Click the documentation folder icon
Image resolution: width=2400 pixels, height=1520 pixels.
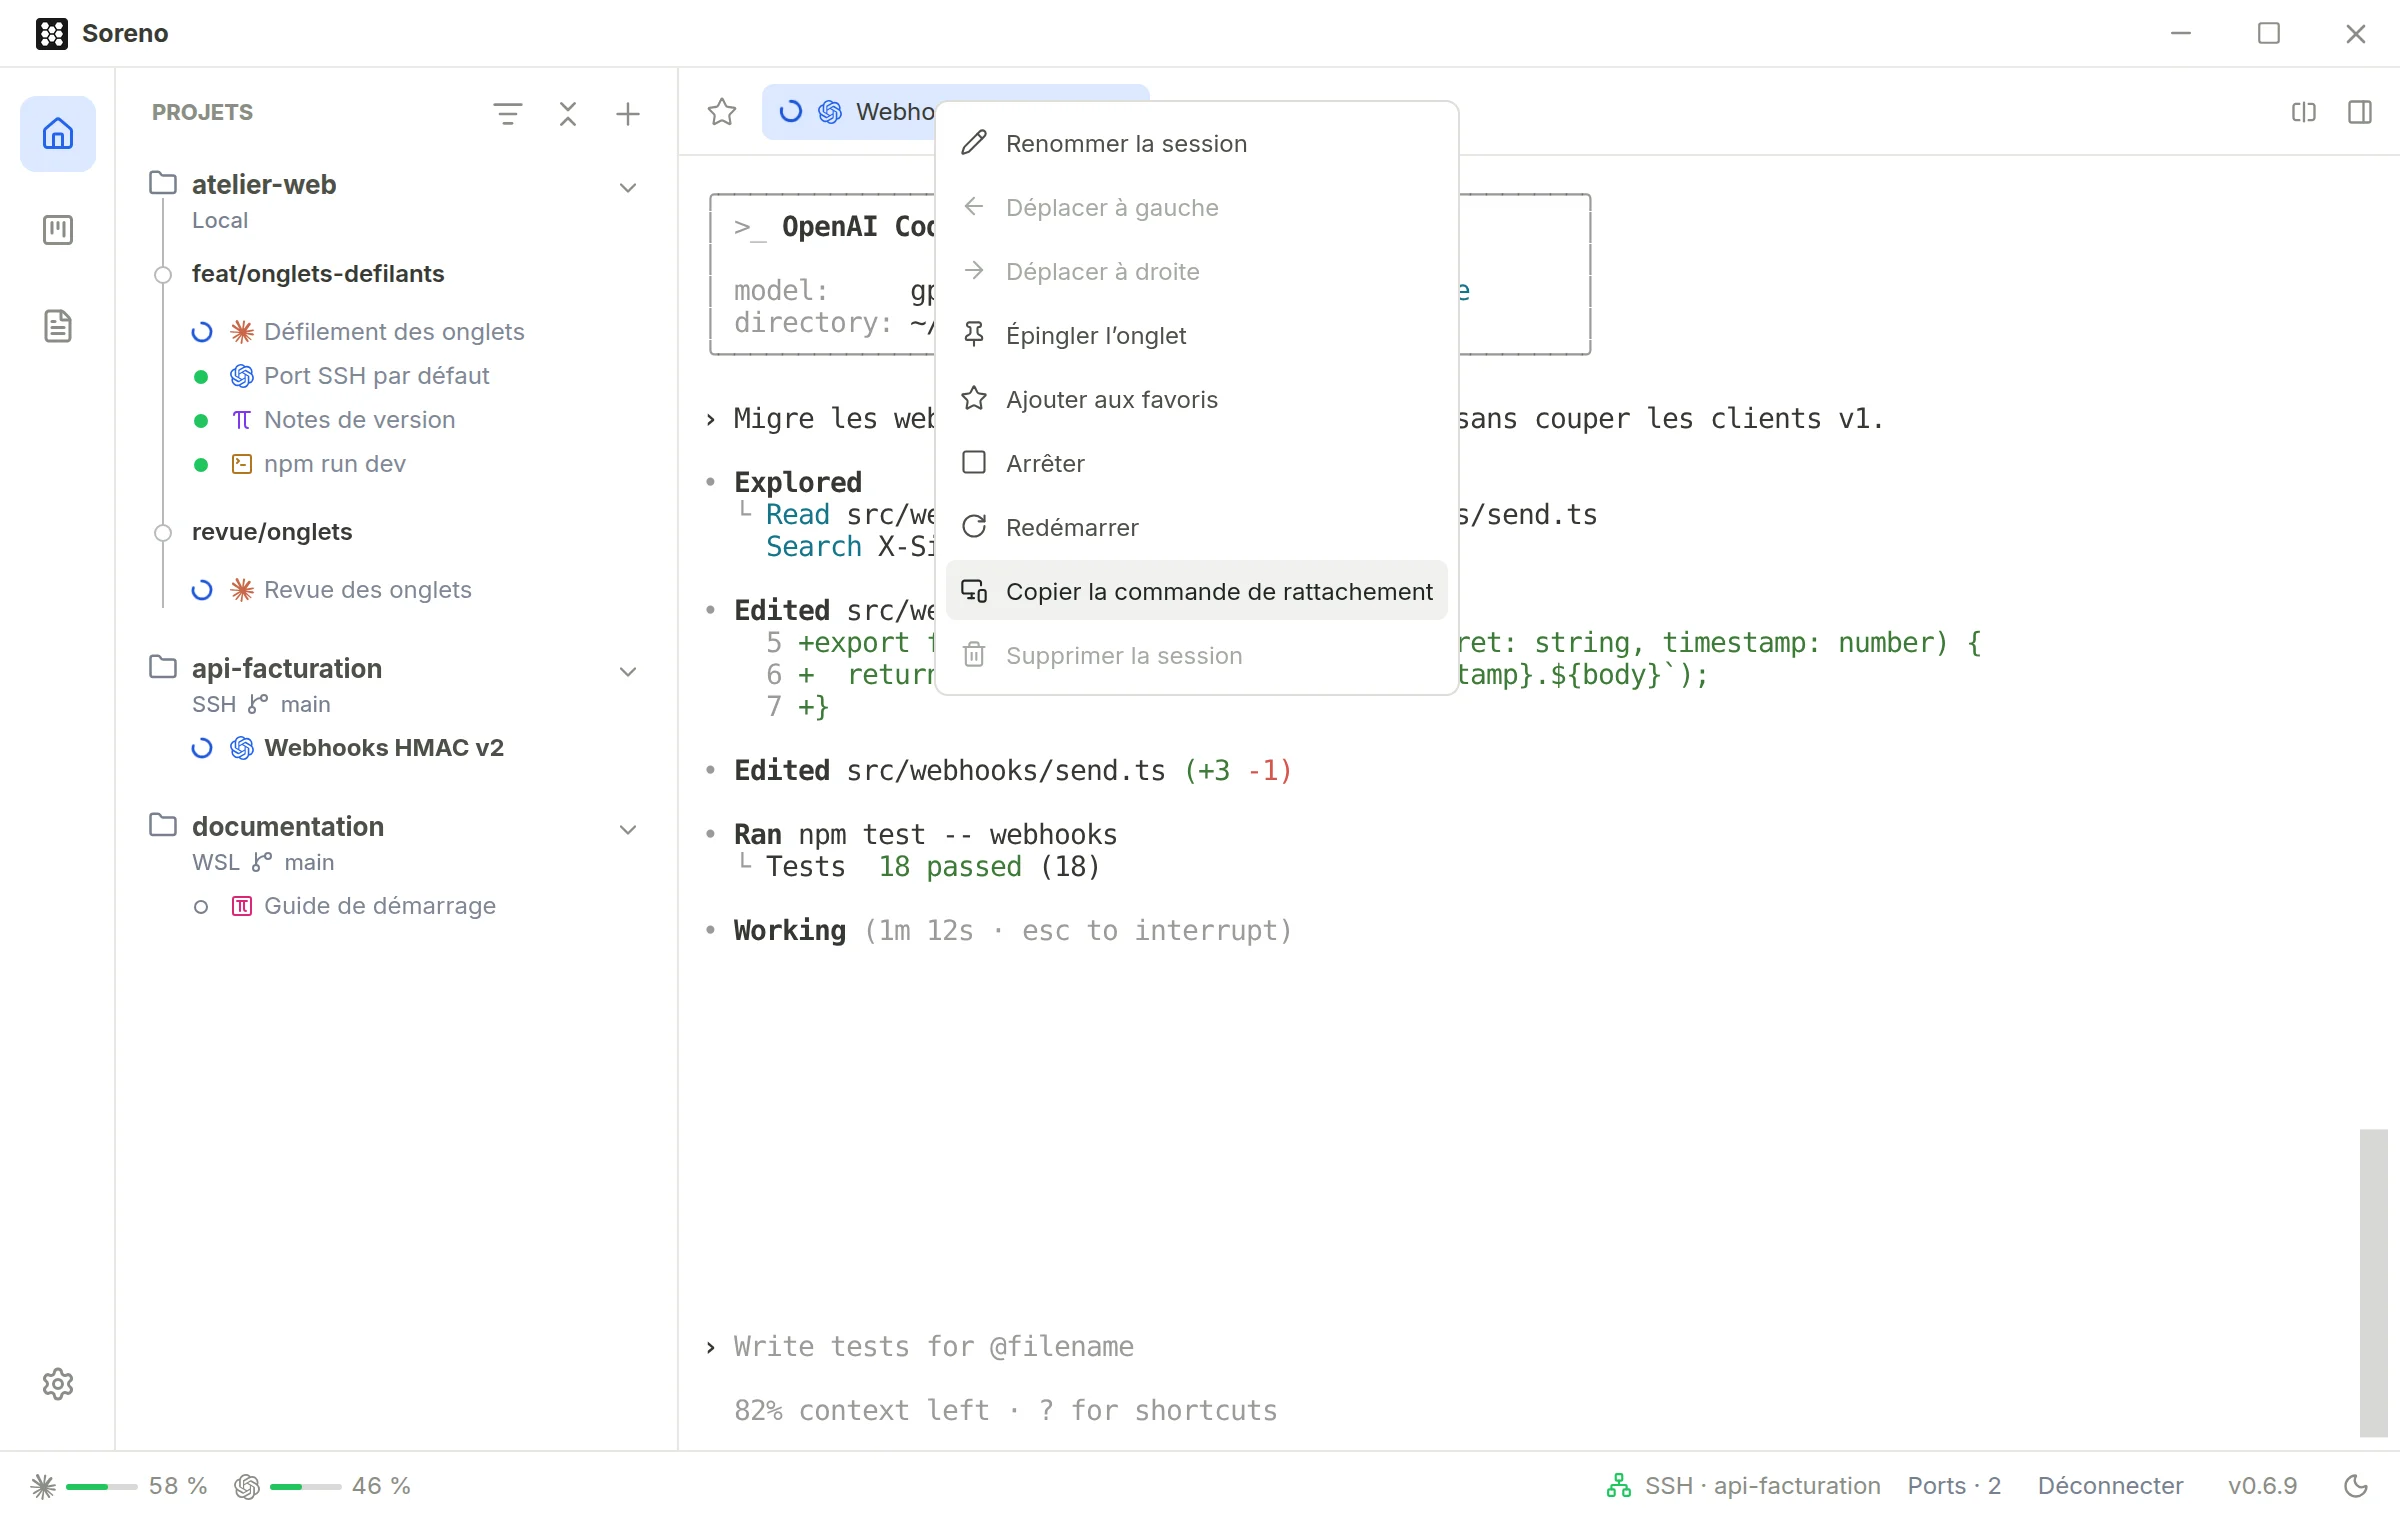163,826
